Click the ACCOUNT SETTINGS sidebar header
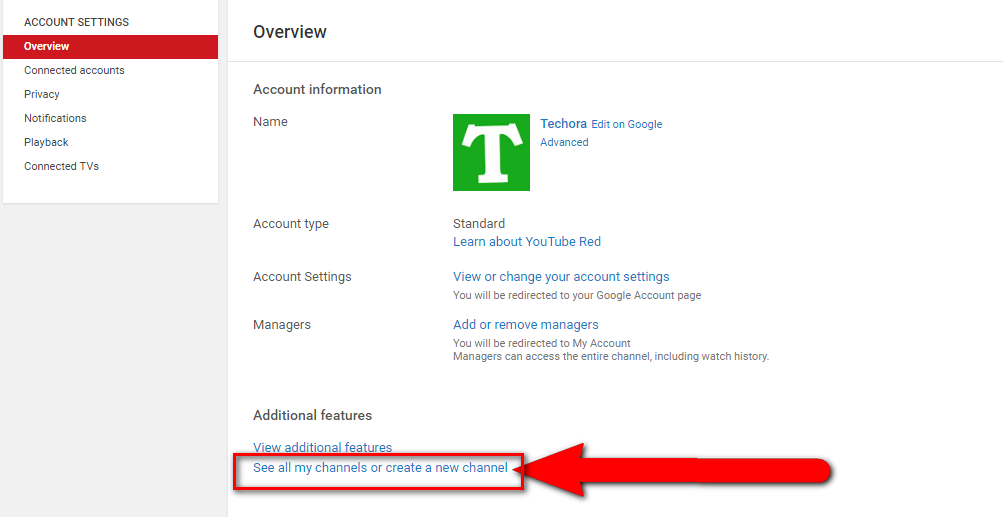This screenshot has width=1003, height=517. (77, 22)
